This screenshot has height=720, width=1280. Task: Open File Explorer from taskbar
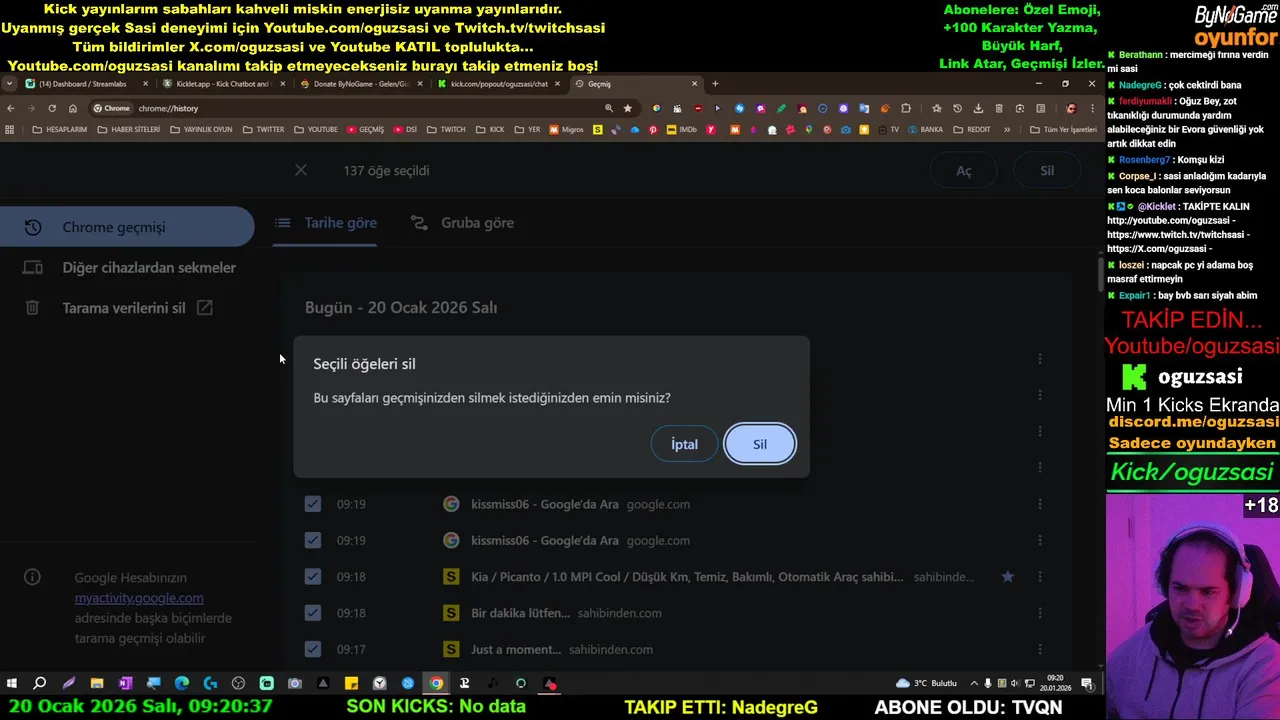point(97,684)
